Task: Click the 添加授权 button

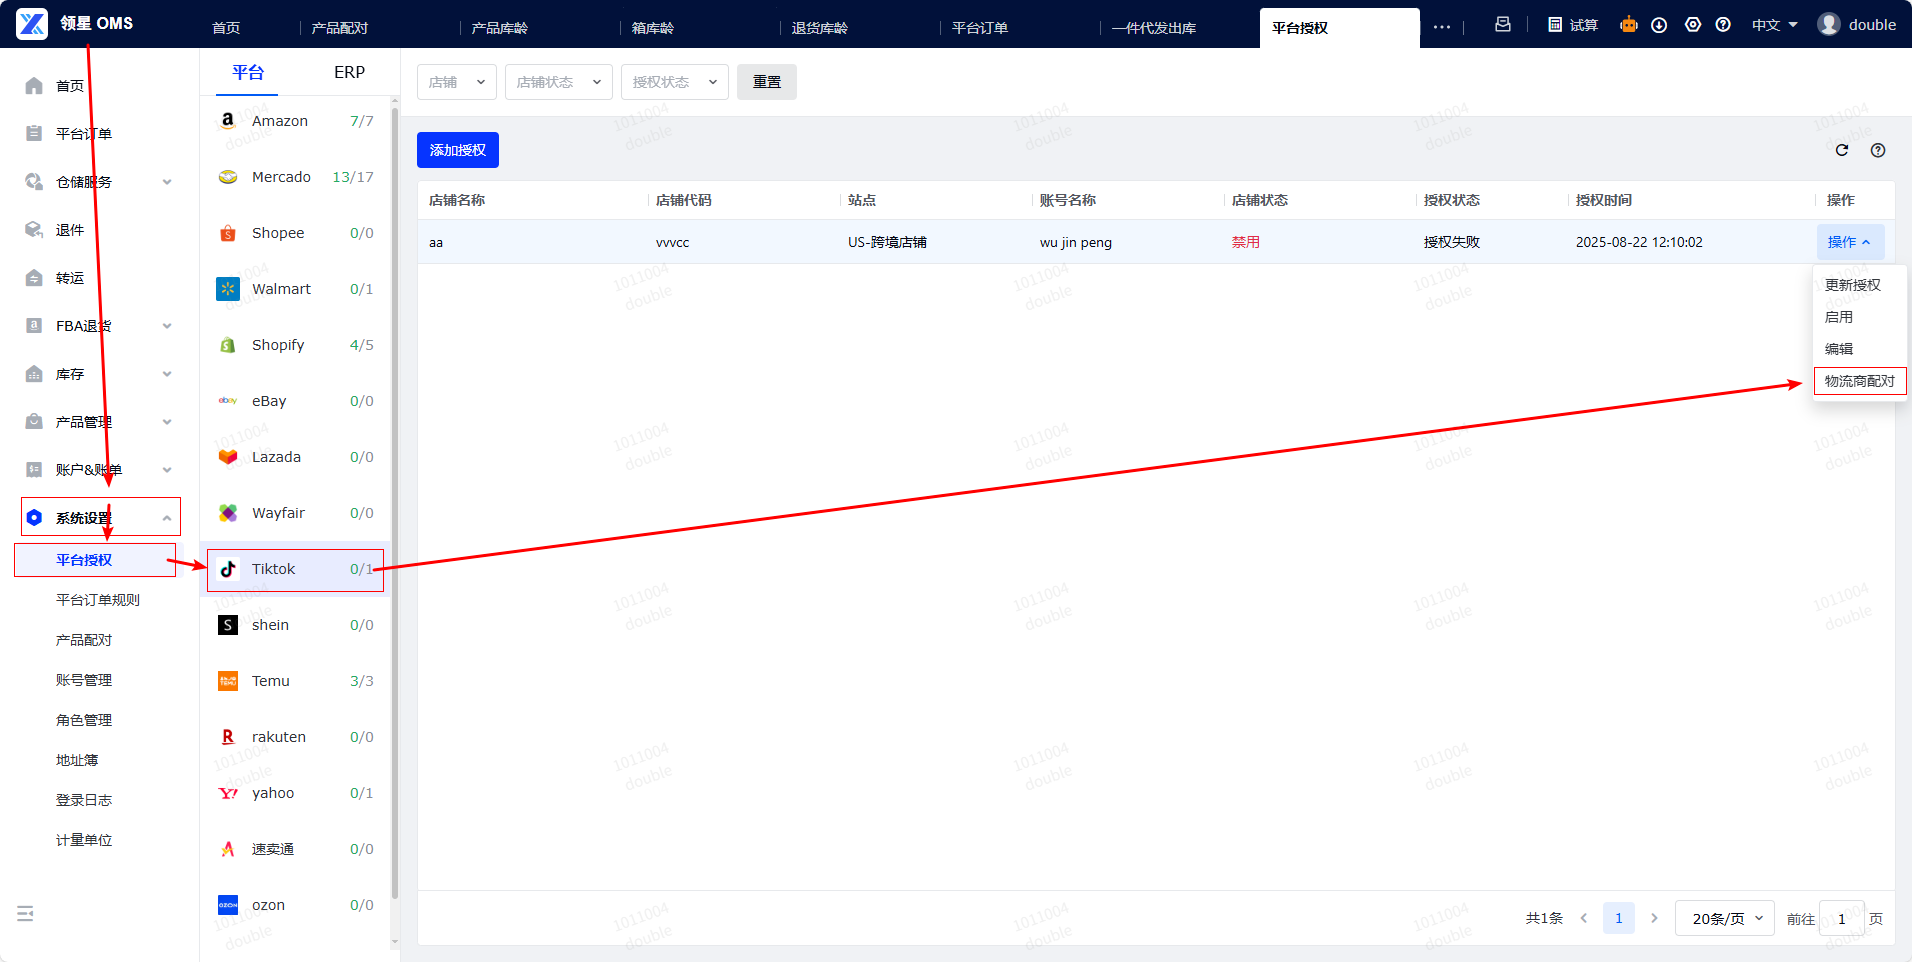Action: [x=458, y=150]
